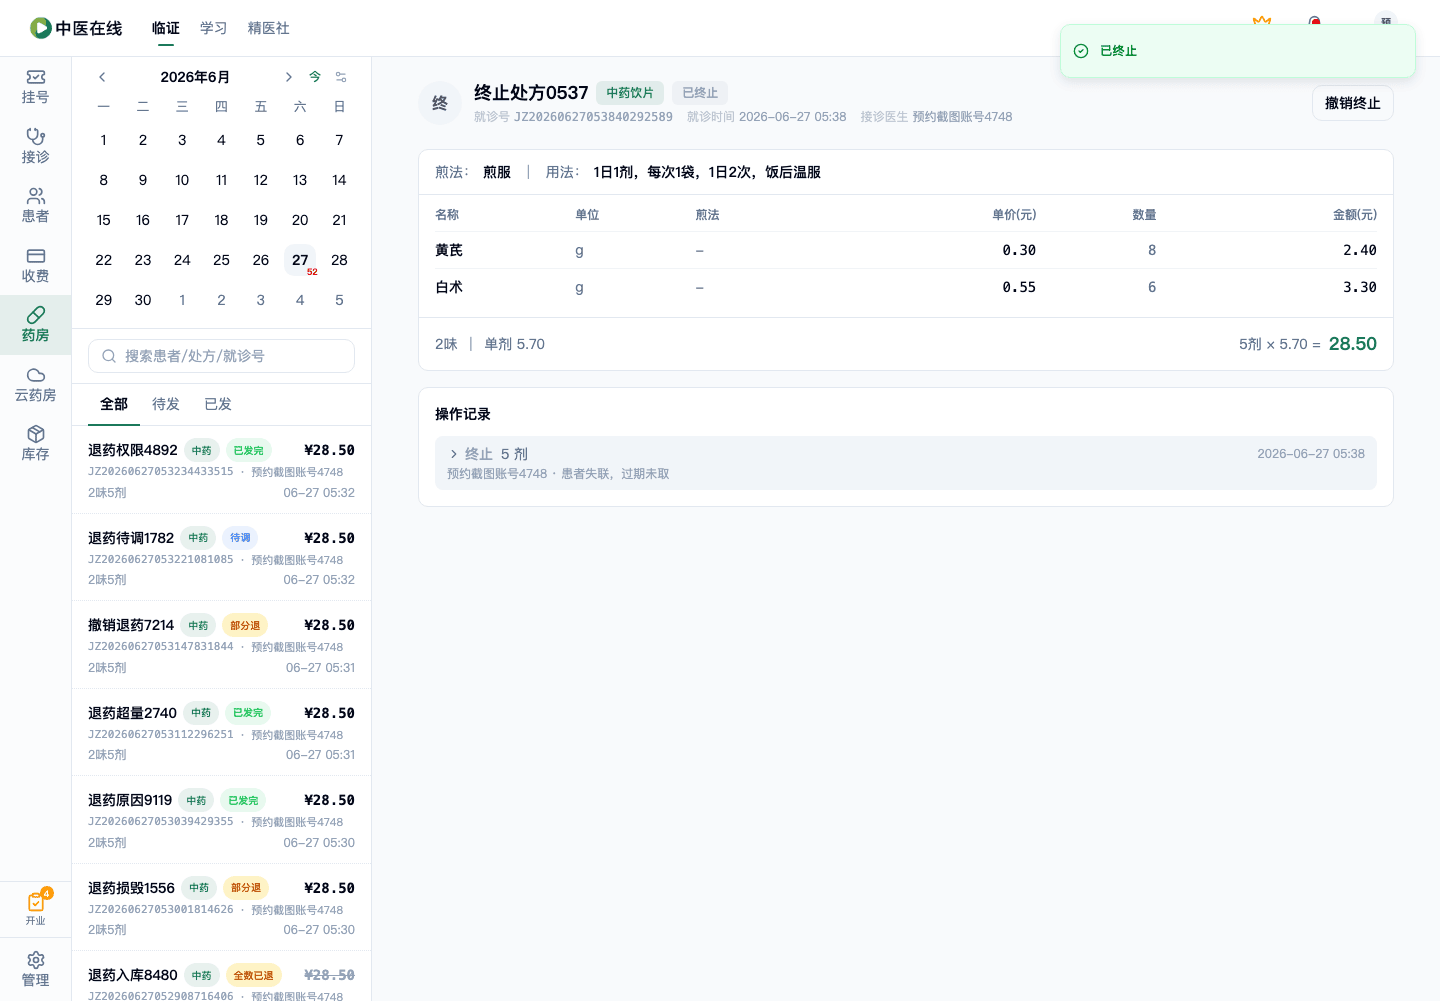This screenshot has height=1001, width=1440.
Task: Click the 已发完 badge on 退药超量2740
Action: tap(248, 713)
